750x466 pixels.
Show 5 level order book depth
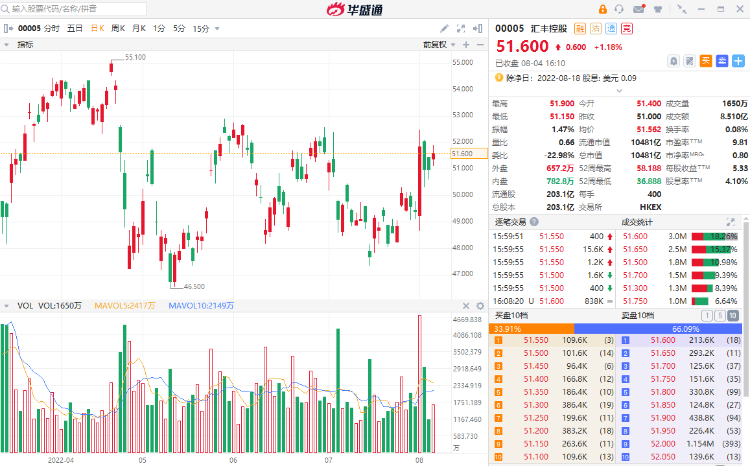click(x=719, y=316)
